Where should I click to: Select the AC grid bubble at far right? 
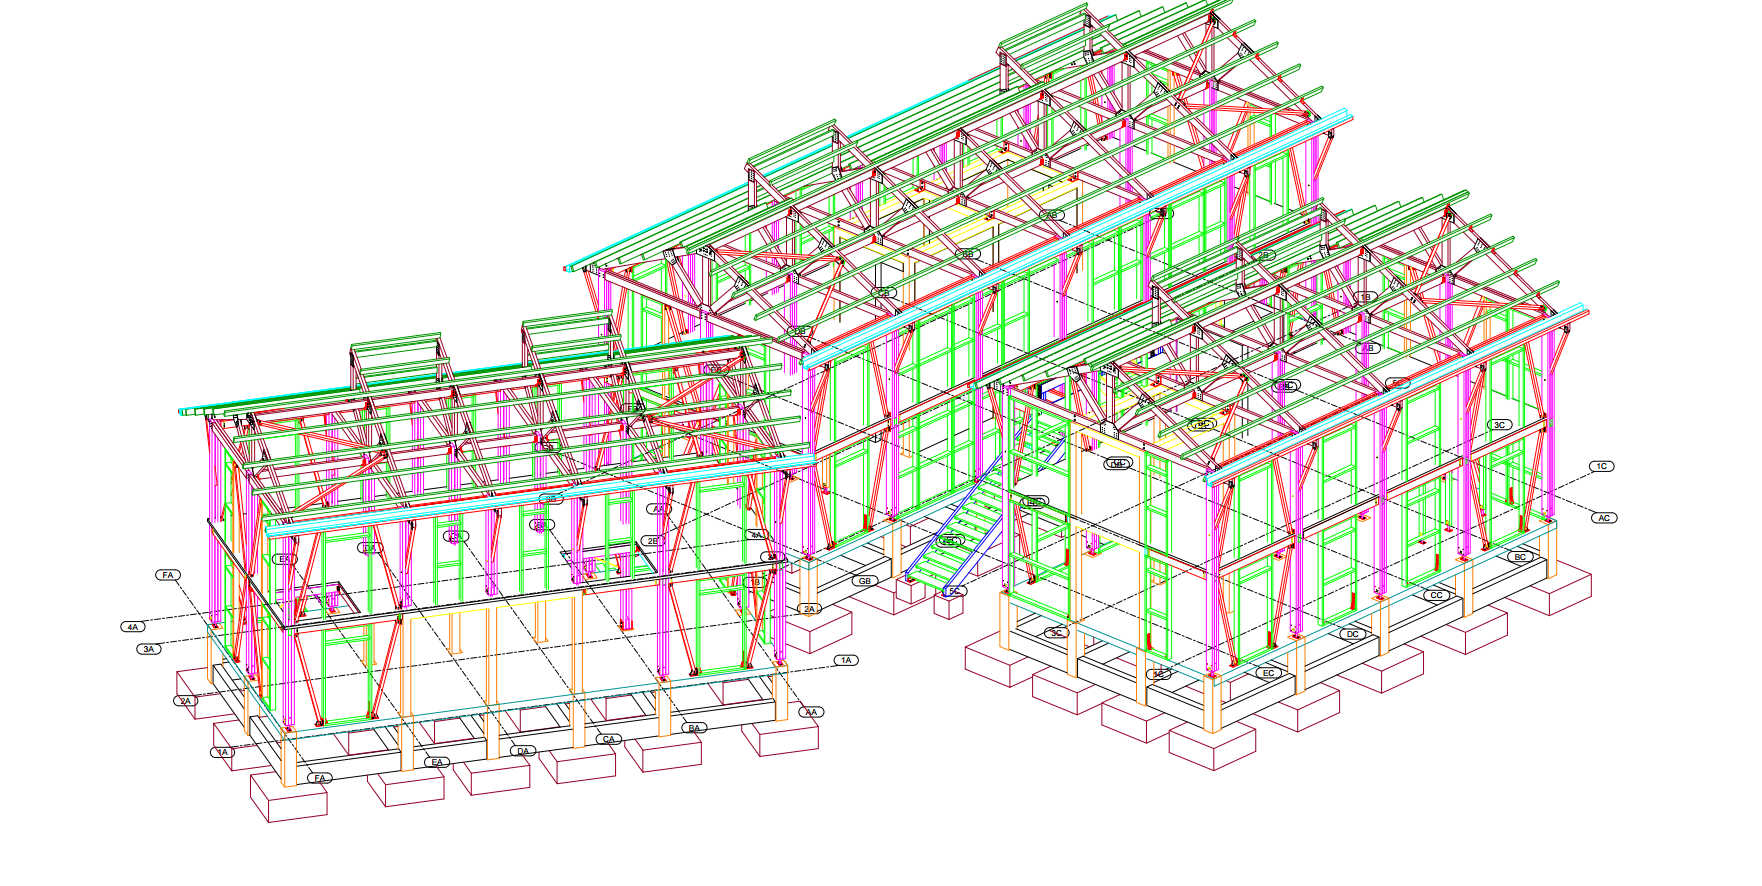tap(1604, 518)
